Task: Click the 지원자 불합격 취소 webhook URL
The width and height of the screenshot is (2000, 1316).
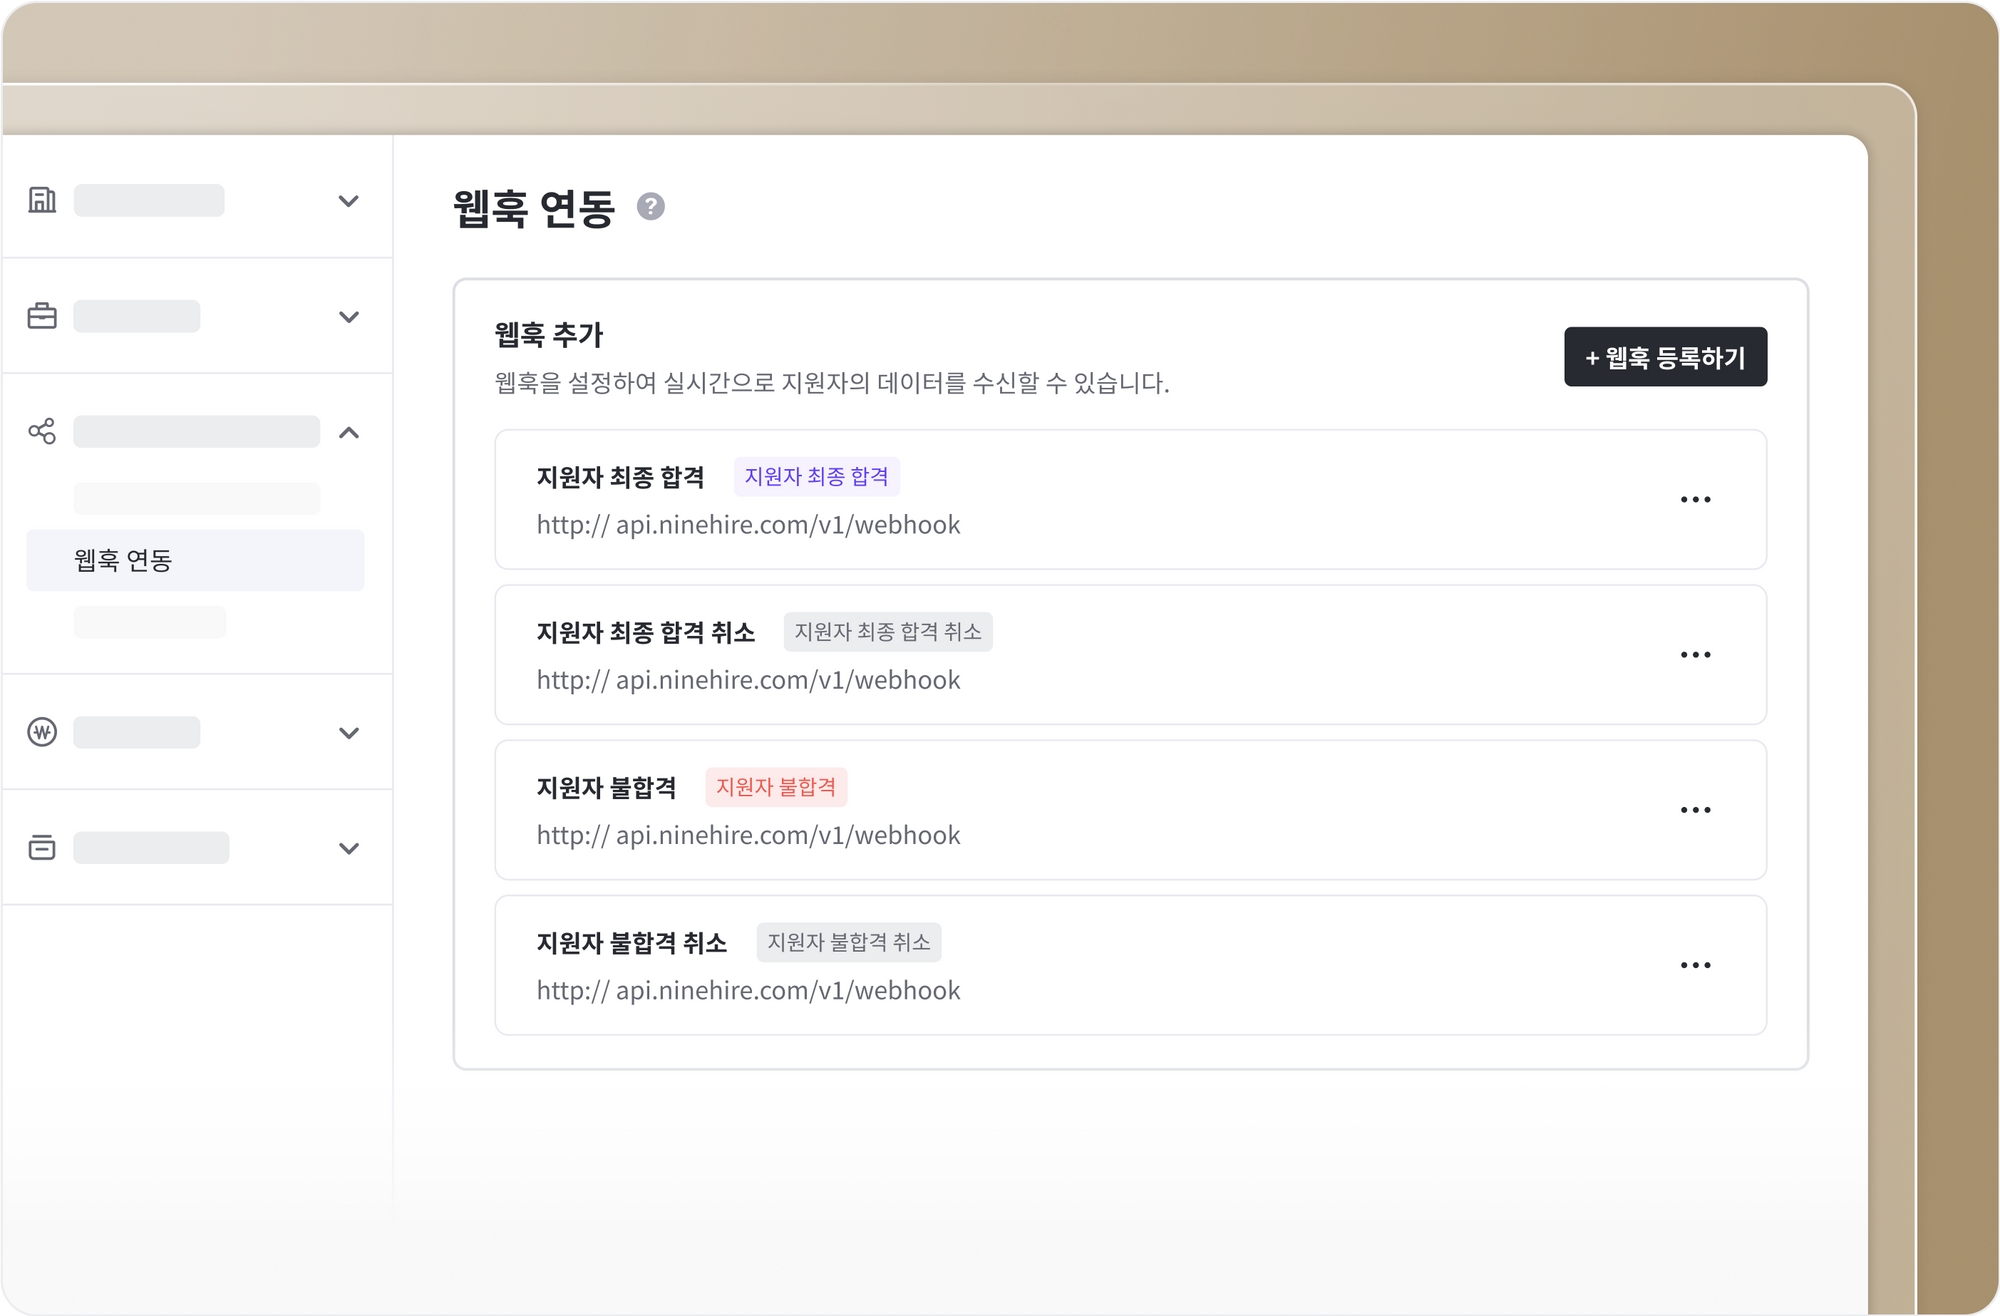Action: tap(748, 991)
